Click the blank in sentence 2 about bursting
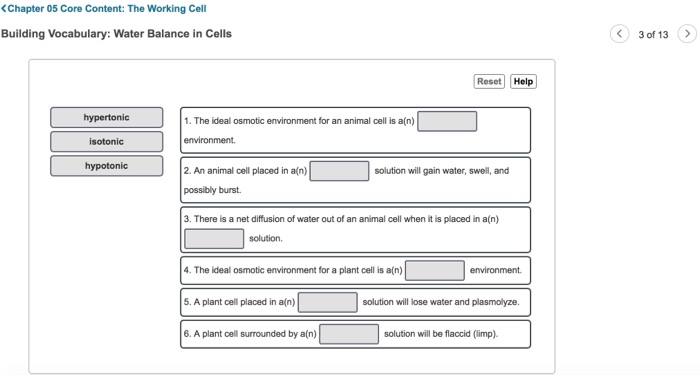 click(x=339, y=171)
